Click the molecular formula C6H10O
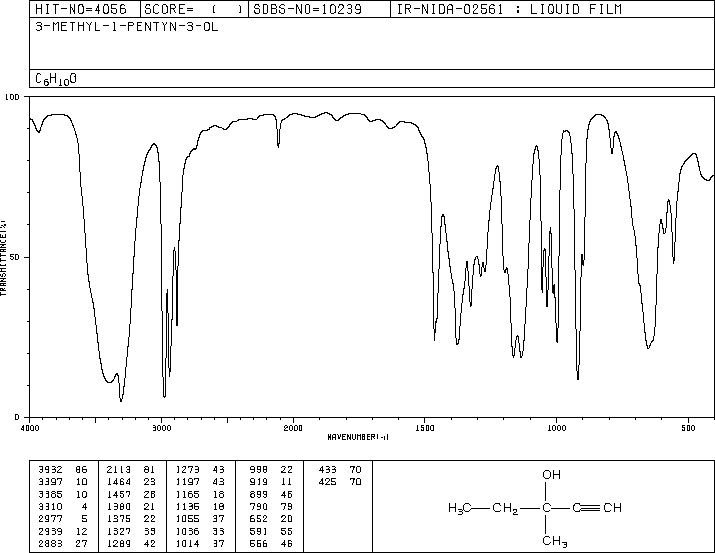 point(56,79)
